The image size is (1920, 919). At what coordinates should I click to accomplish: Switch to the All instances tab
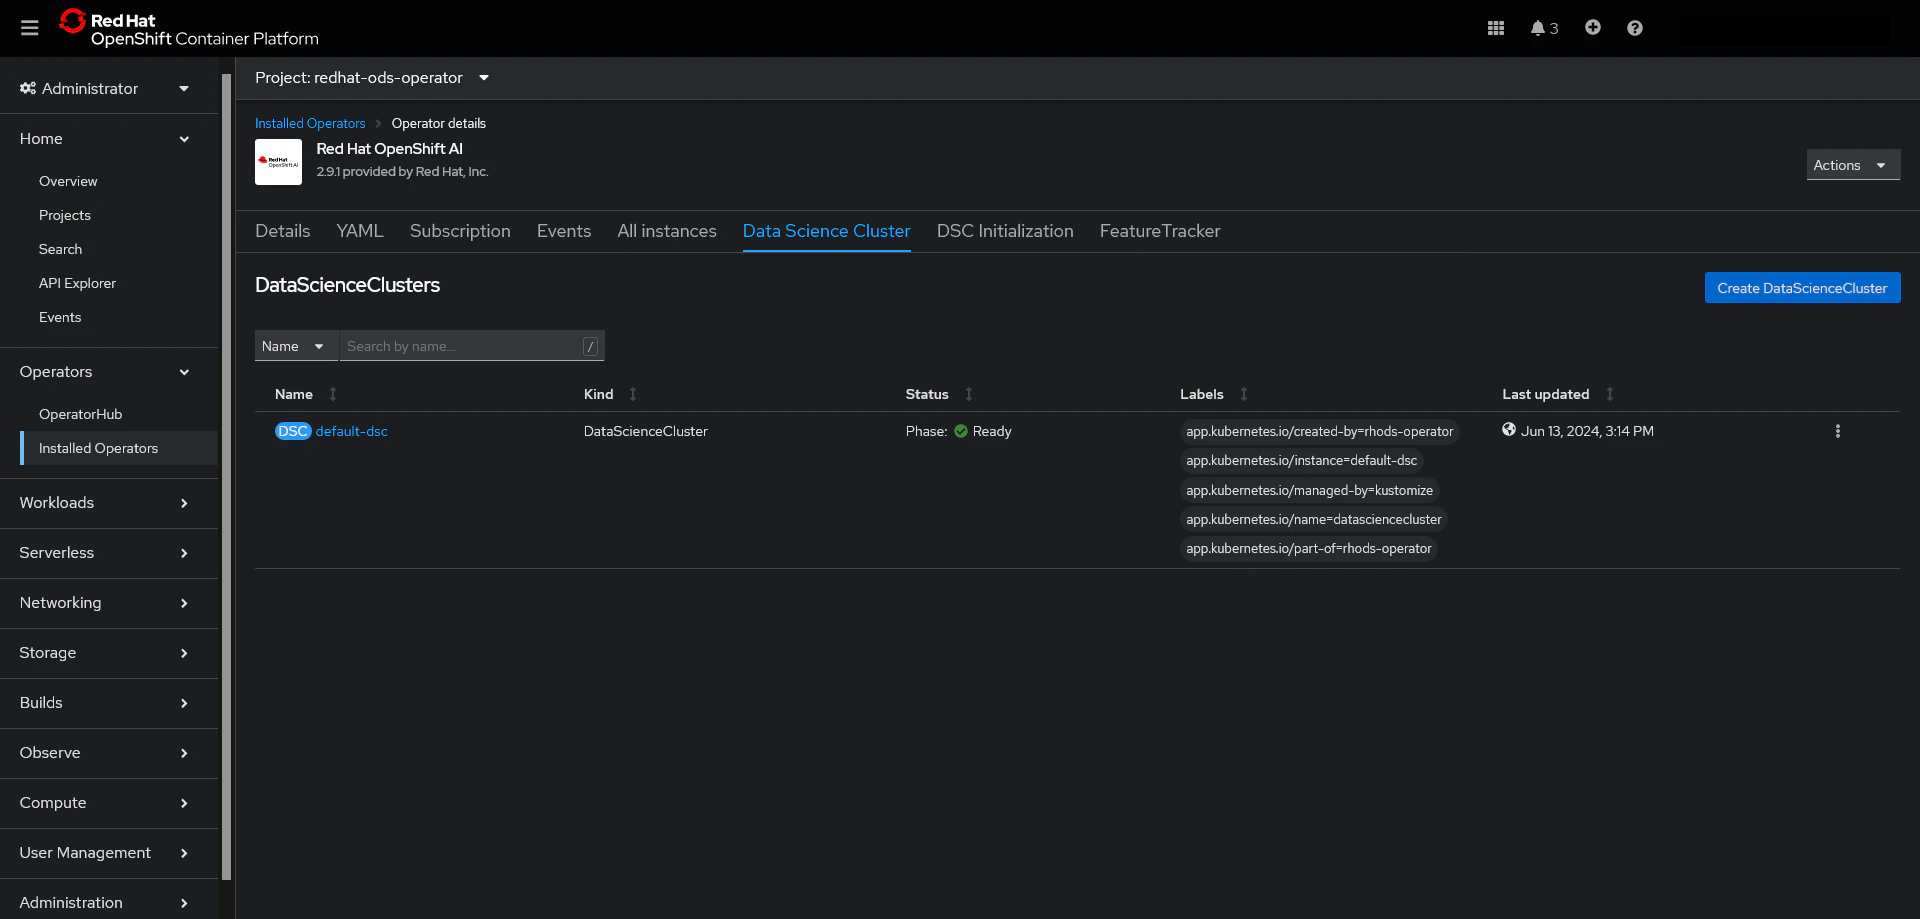pyautogui.click(x=667, y=231)
